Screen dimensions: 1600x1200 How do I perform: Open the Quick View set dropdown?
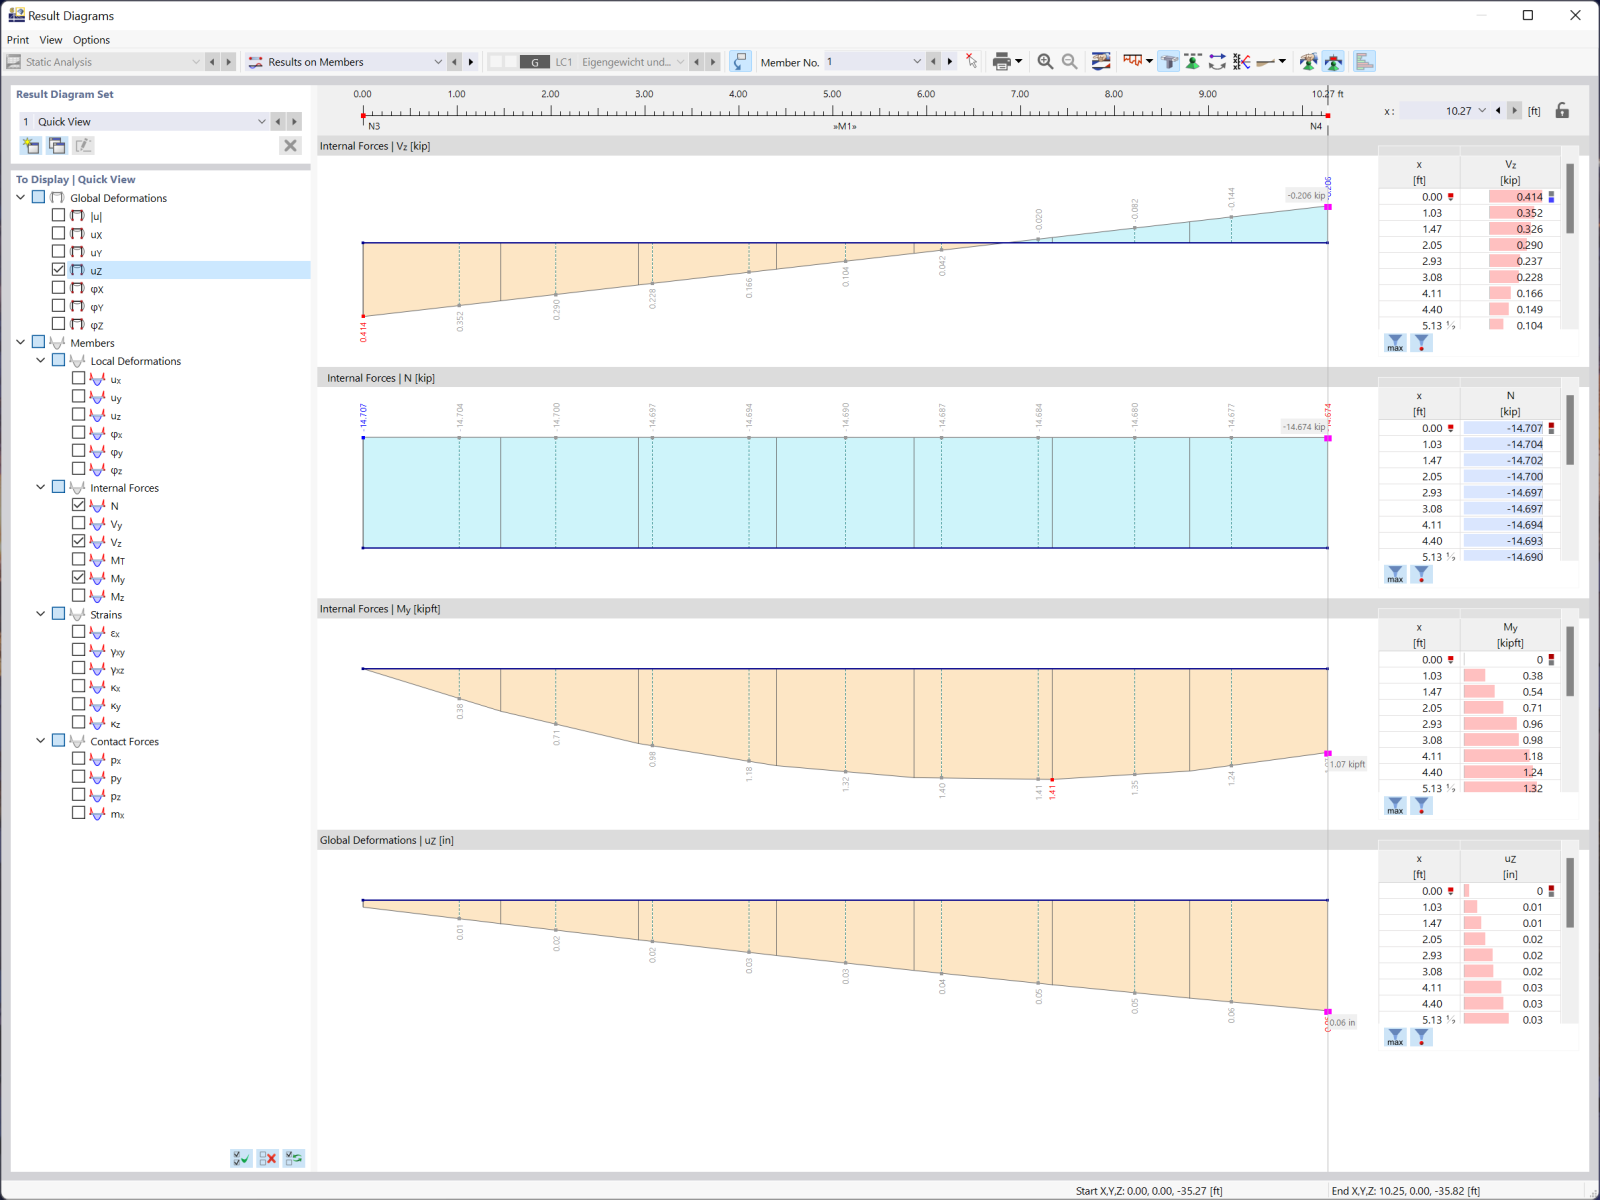[260, 121]
